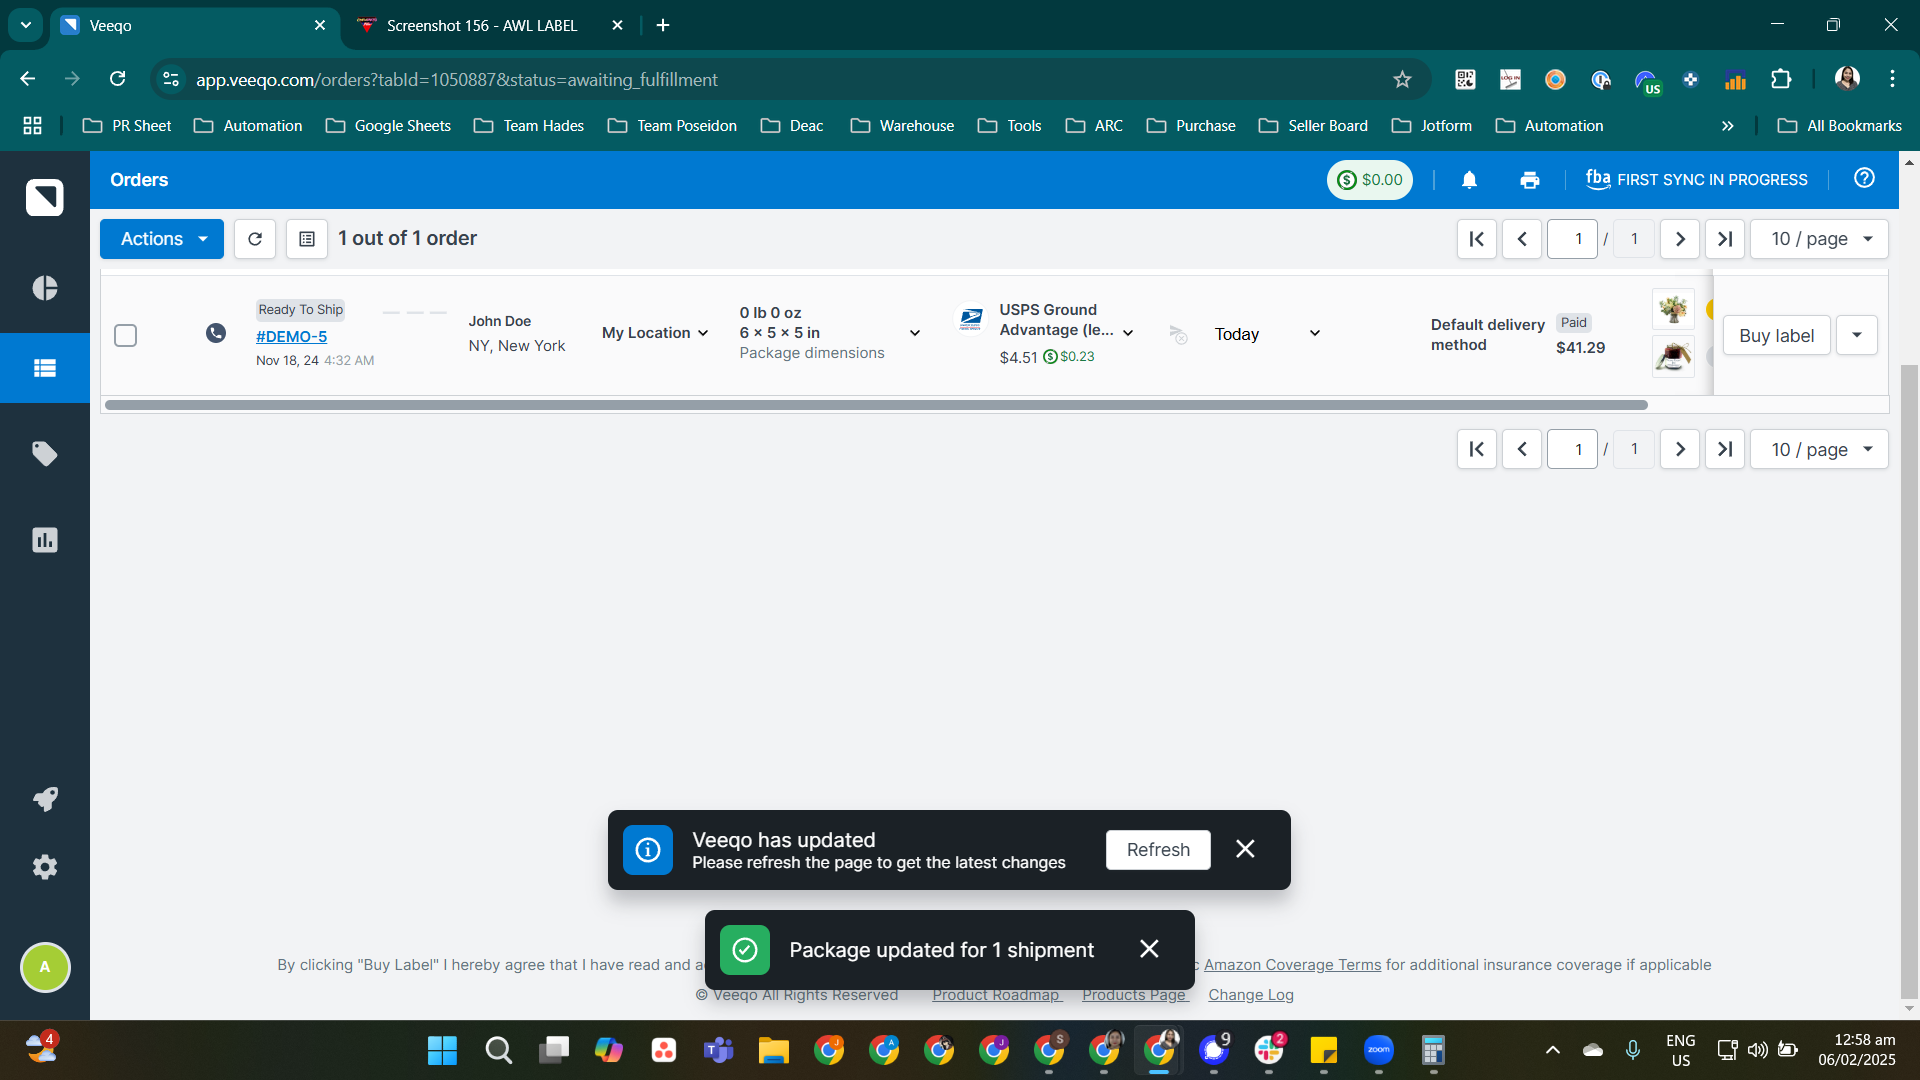Expand the Buy label arrow dropdown
The width and height of the screenshot is (1920, 1080).
point(1857,335)
